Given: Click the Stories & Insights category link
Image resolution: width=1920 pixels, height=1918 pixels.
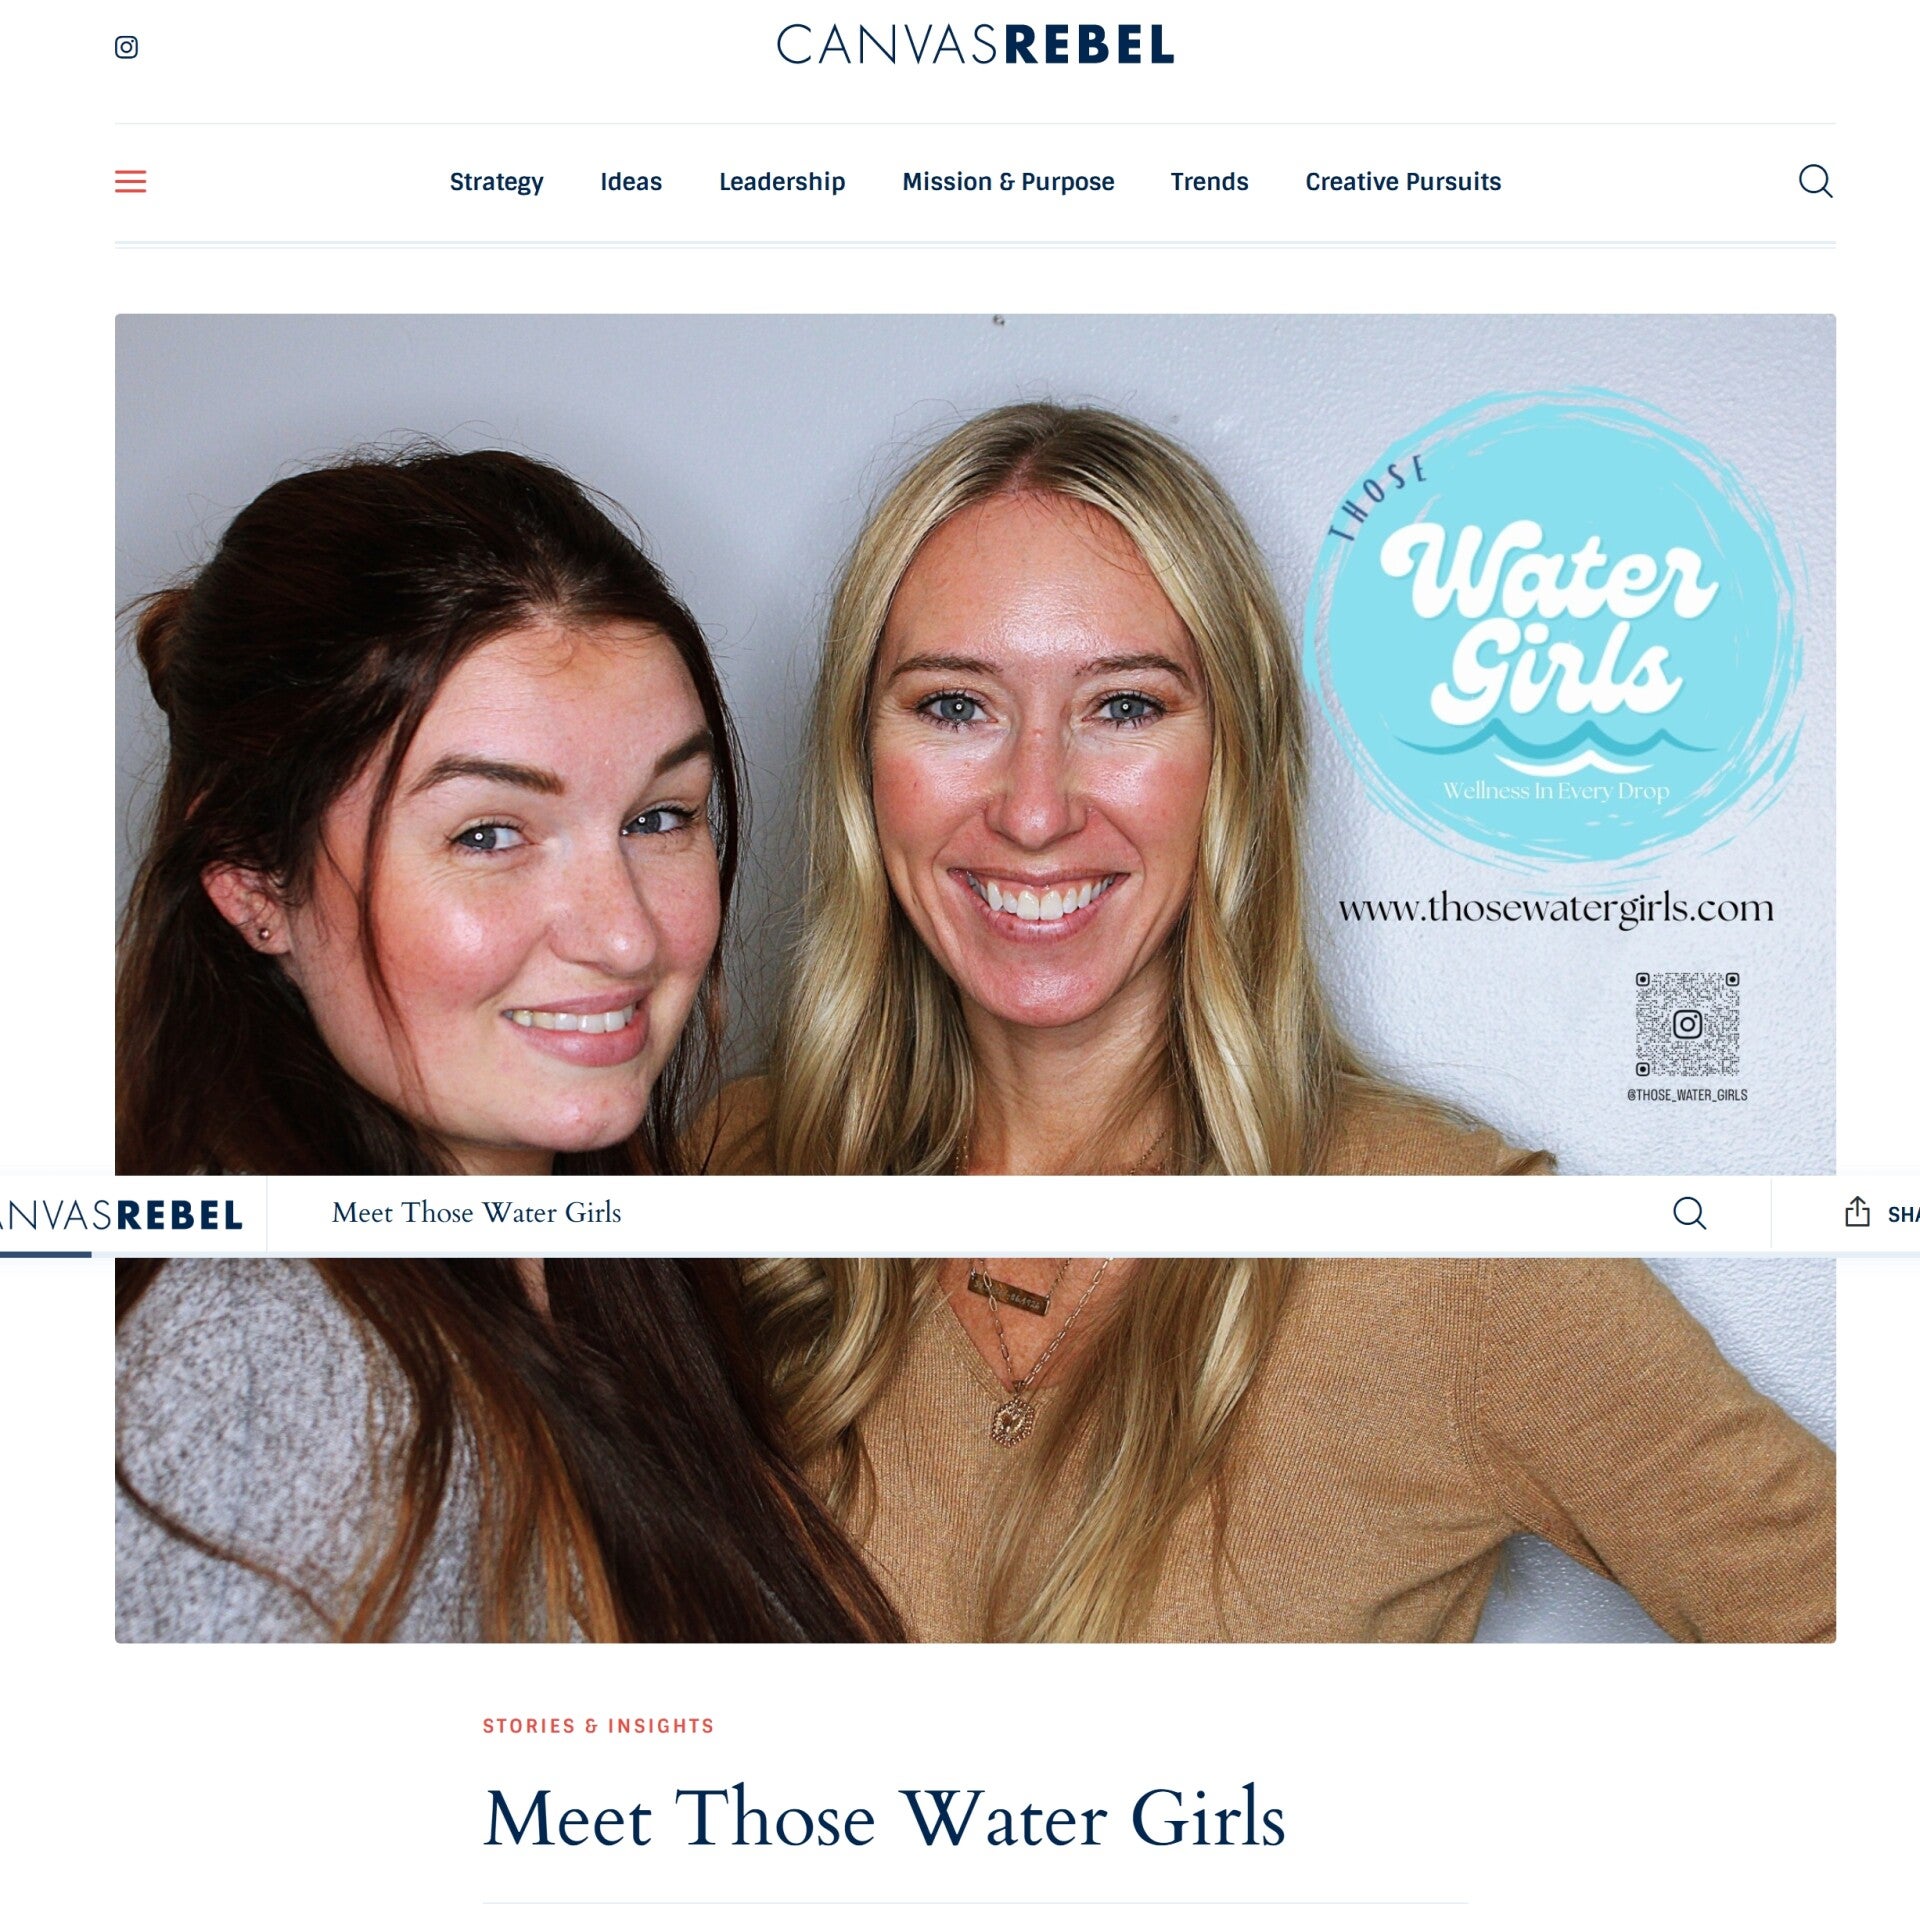Looking at the screenshot, I should point(598,1726).
